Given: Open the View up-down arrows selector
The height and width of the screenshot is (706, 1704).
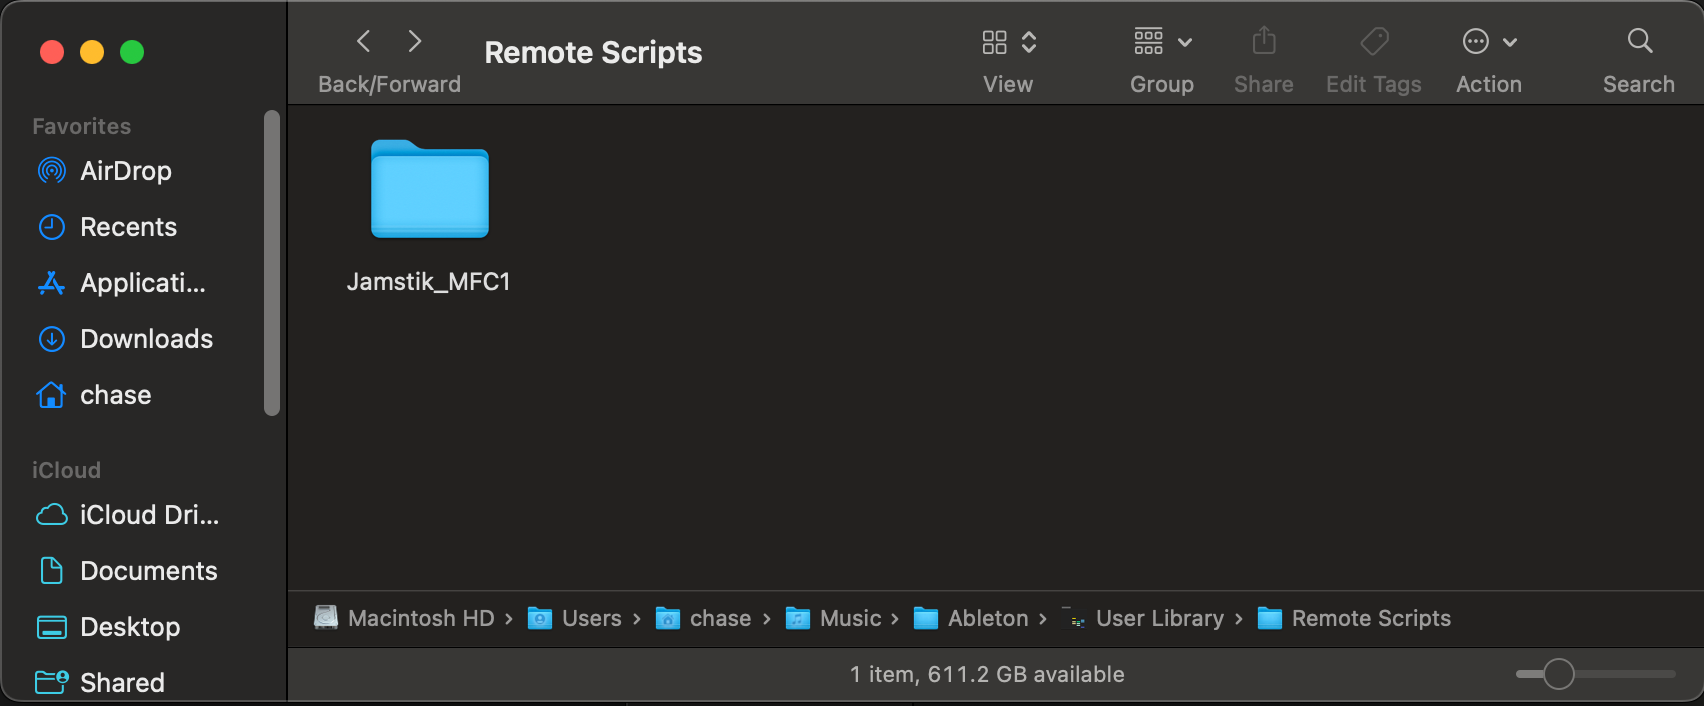Looking at the screenshot, I should [1029, 42].
